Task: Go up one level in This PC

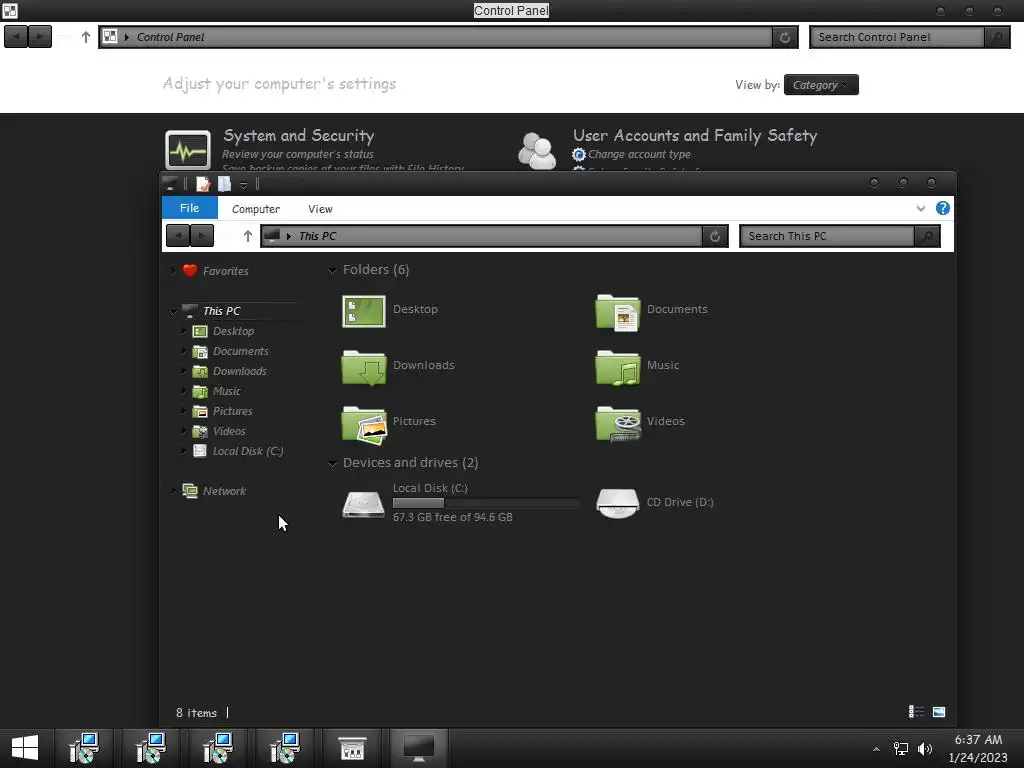Action: (x=248, y=236)
